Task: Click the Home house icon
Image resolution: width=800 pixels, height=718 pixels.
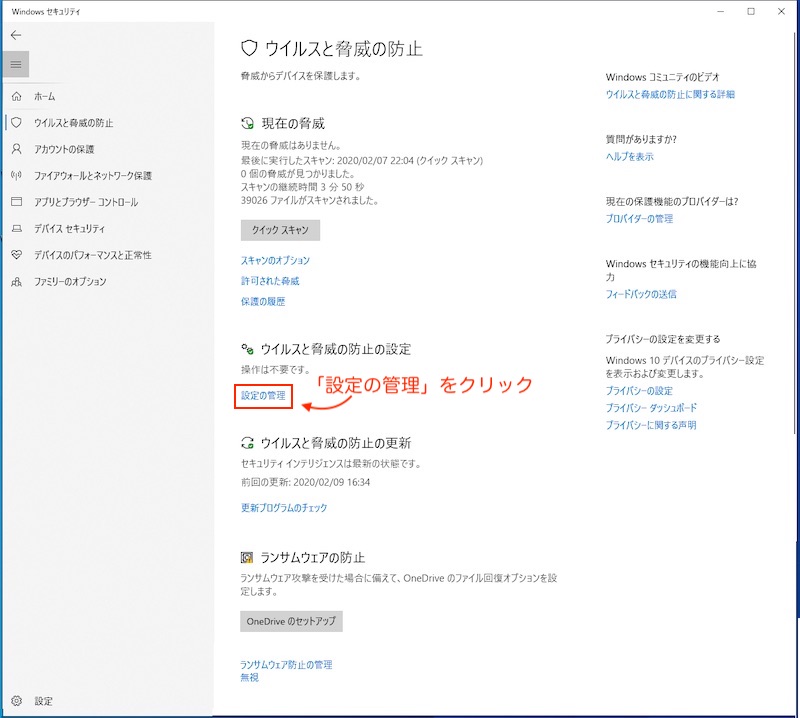Action: 16,96
